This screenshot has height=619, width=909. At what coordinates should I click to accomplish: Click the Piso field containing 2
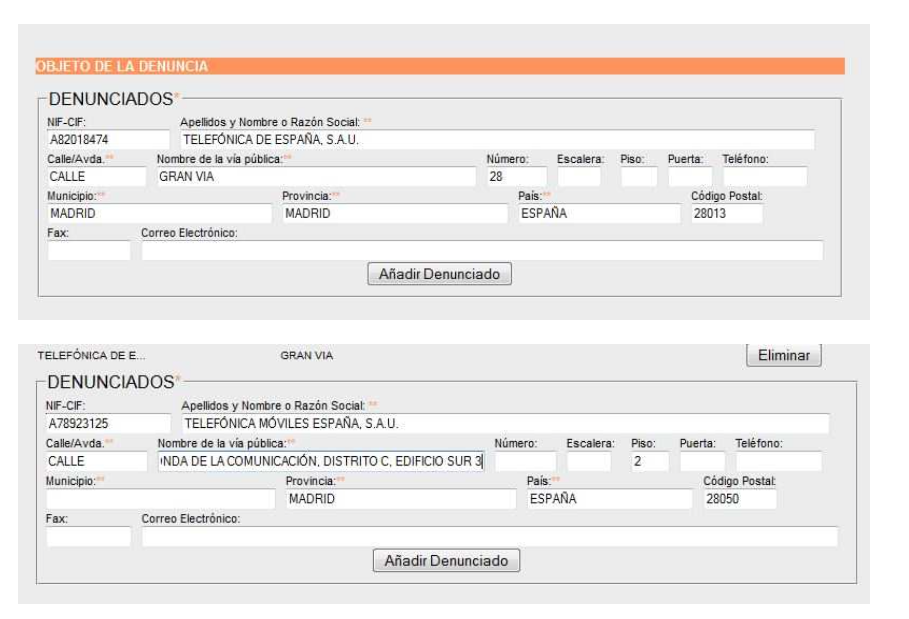point(650,461)
